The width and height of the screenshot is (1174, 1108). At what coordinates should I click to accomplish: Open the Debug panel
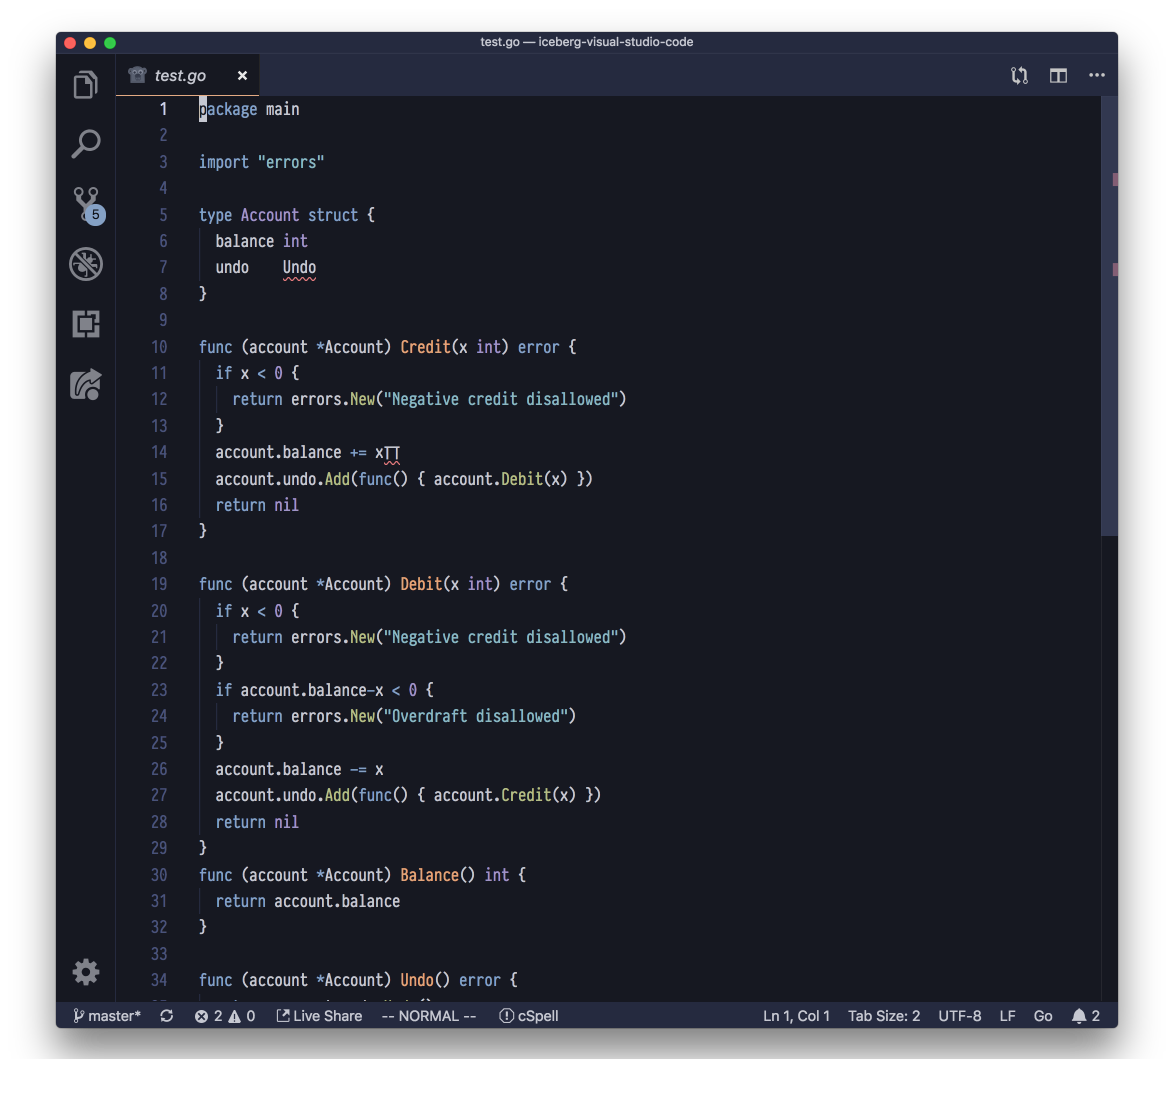[85, 264]
